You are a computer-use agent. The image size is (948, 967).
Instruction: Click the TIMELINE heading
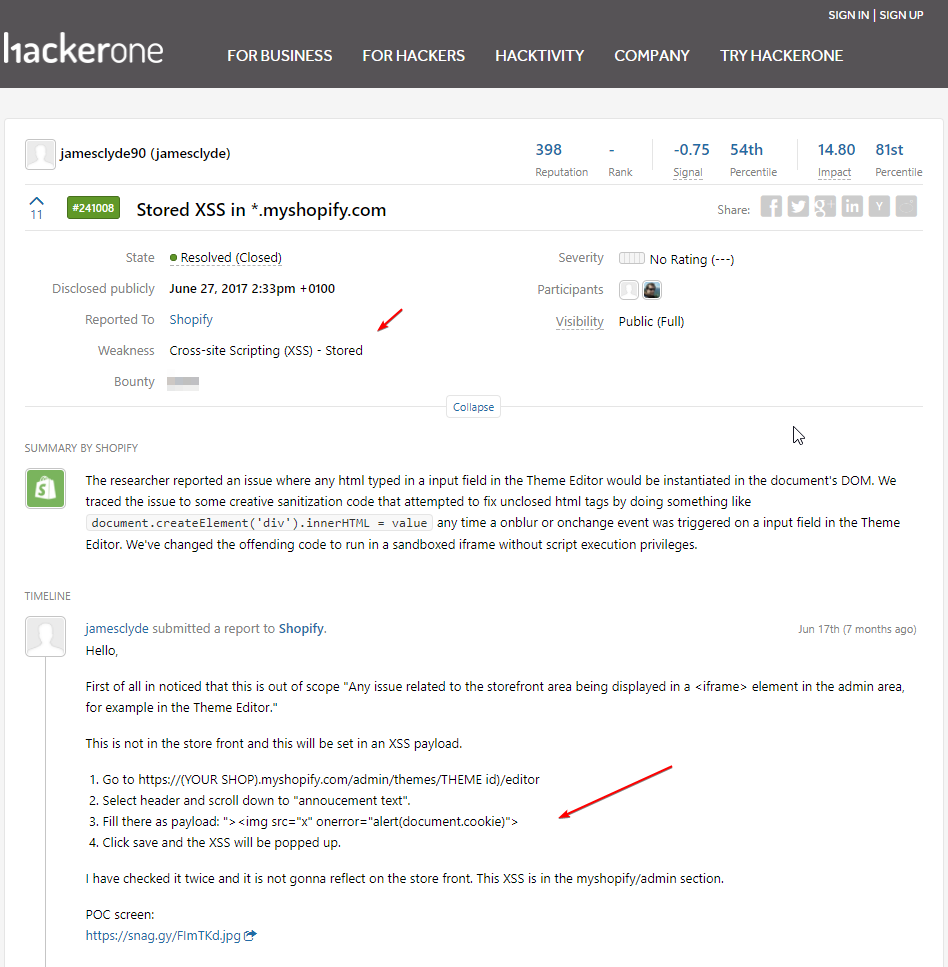point(47,596)
